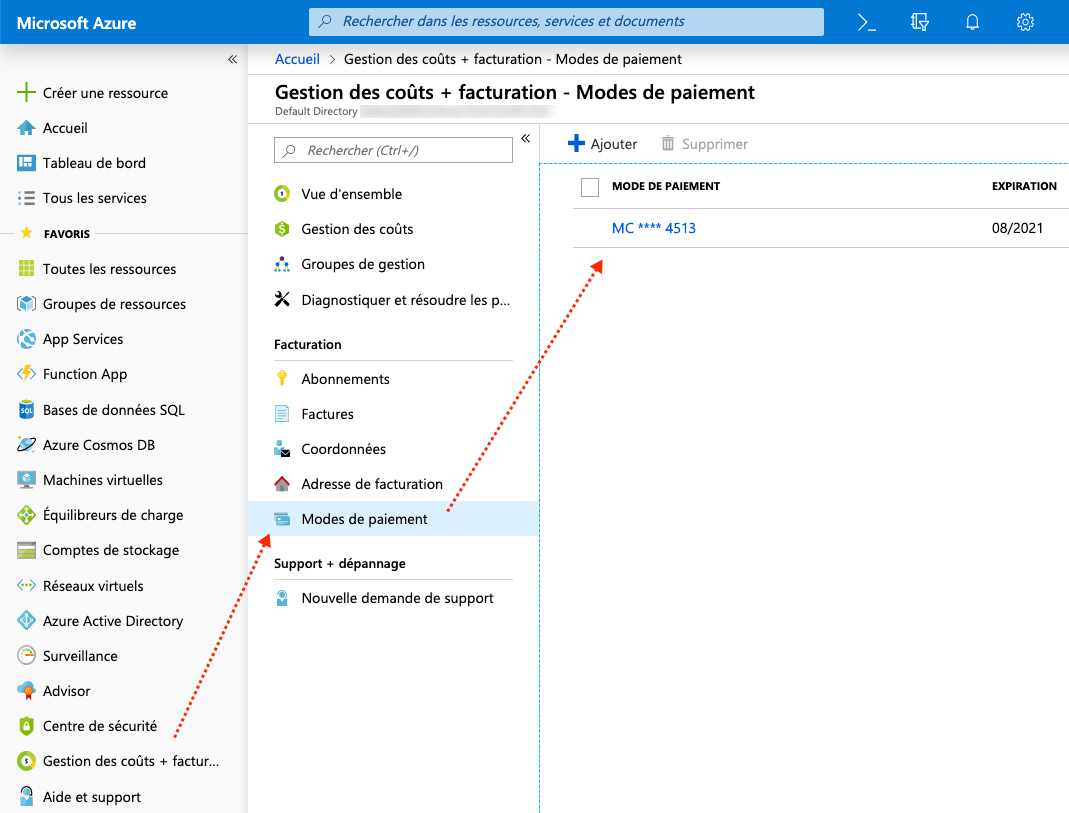Click the Équilibreurs de charge icon

[x=26, y=515]
